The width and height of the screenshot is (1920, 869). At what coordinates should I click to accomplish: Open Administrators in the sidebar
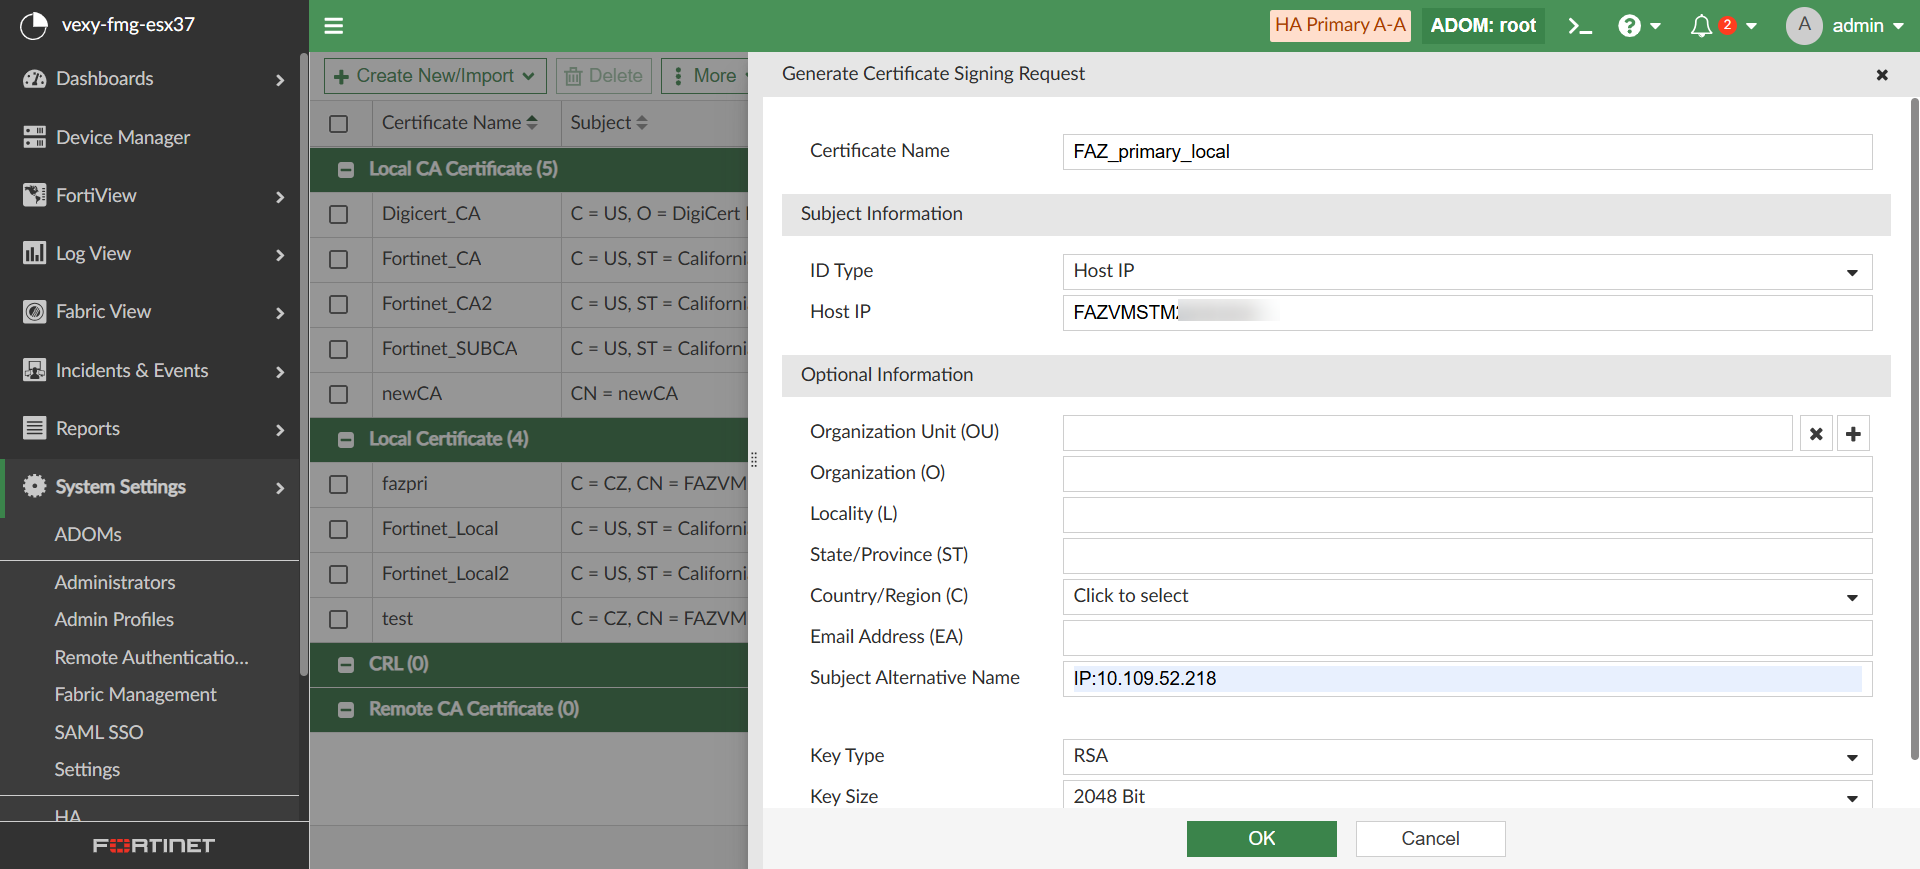[x=115, y=582]
